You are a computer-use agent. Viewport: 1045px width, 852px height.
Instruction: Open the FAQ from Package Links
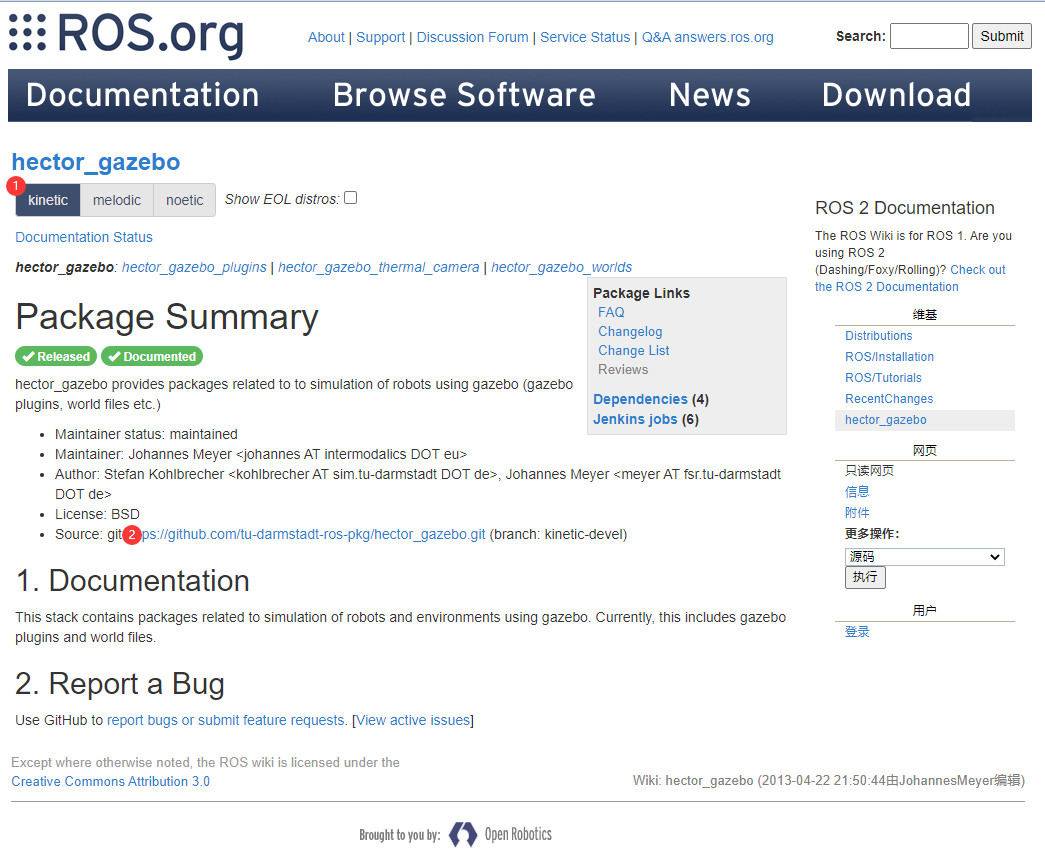[x=610, y=312]
